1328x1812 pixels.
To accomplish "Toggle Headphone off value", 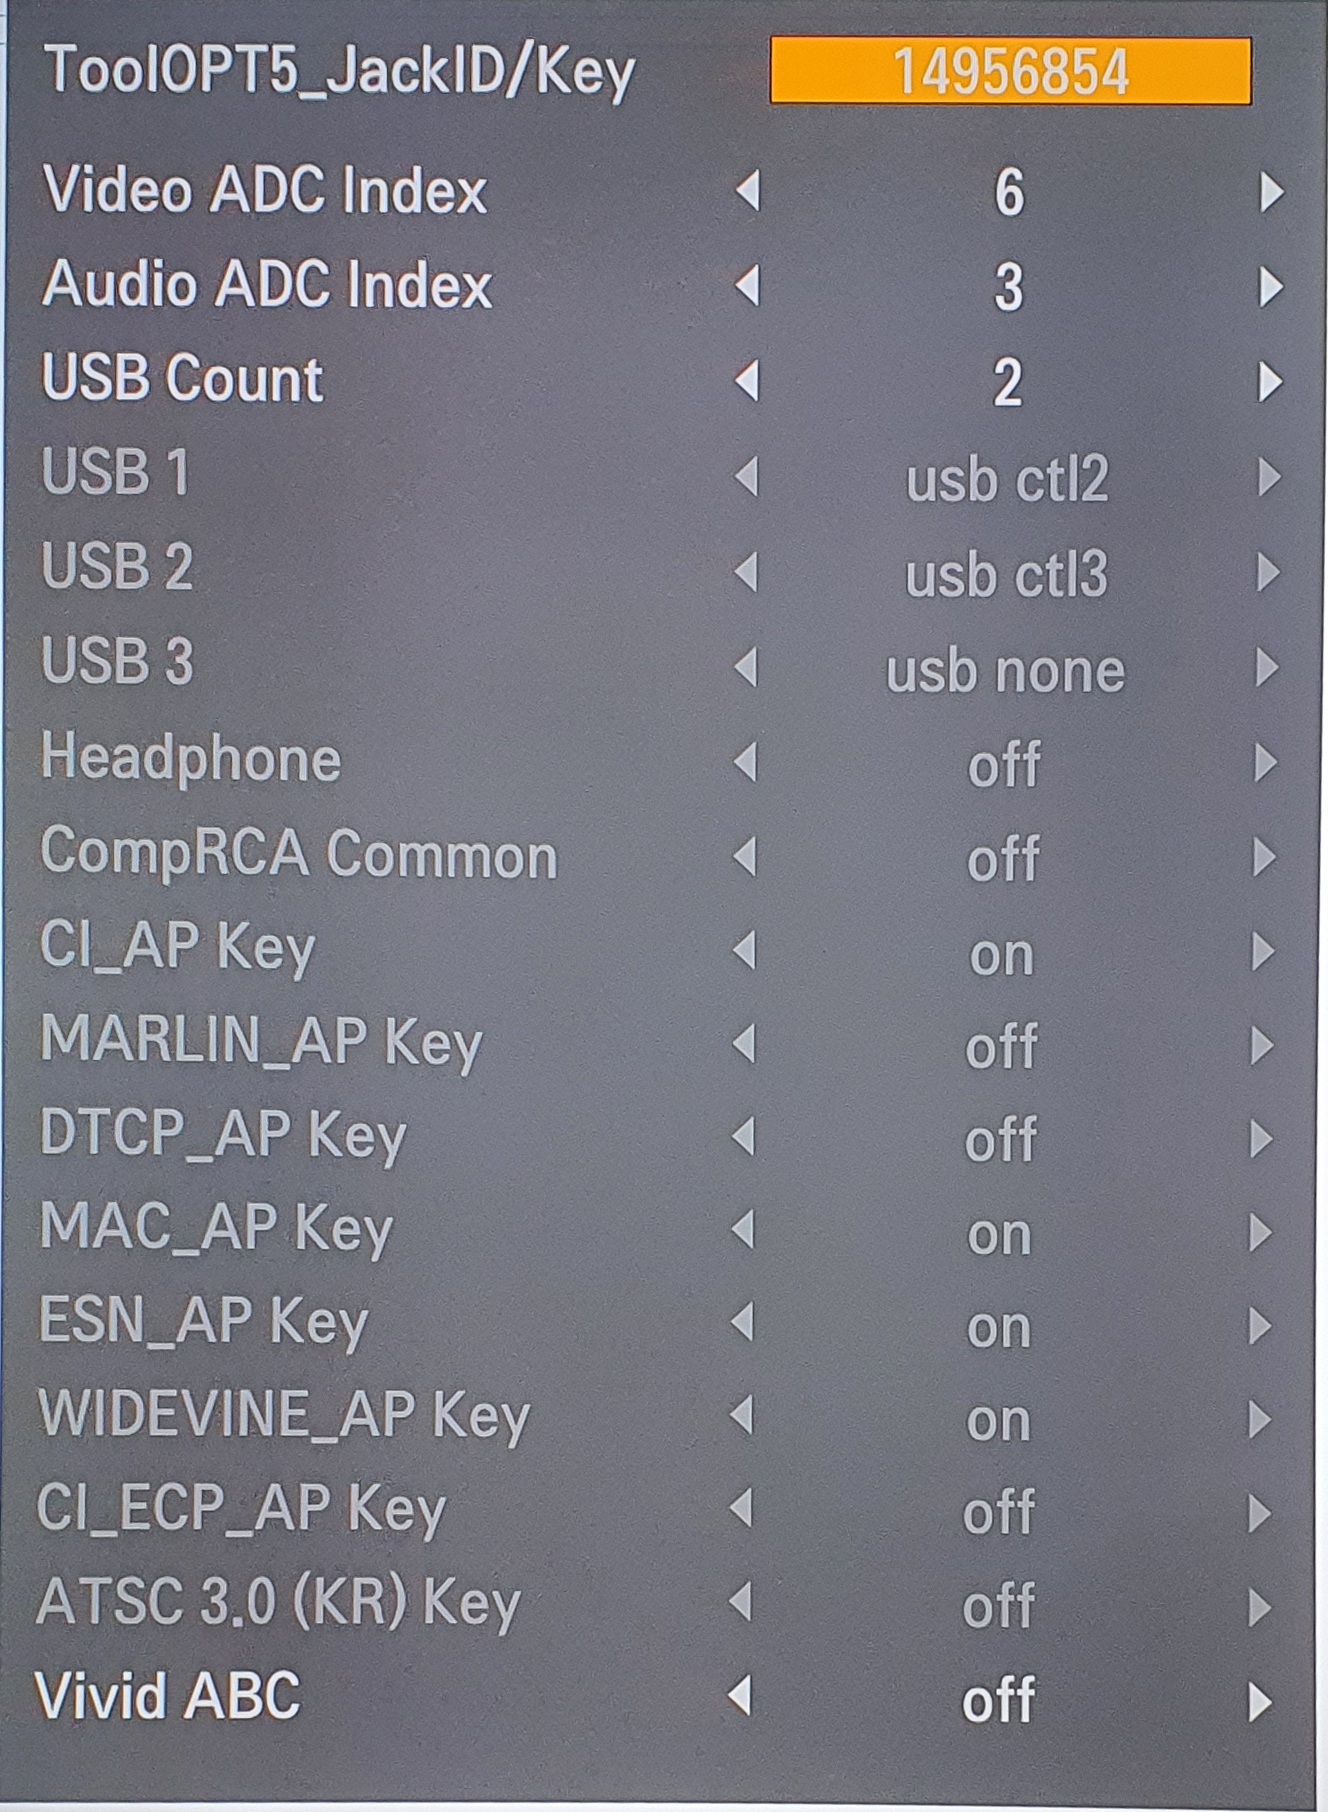I will point(1003,765).
